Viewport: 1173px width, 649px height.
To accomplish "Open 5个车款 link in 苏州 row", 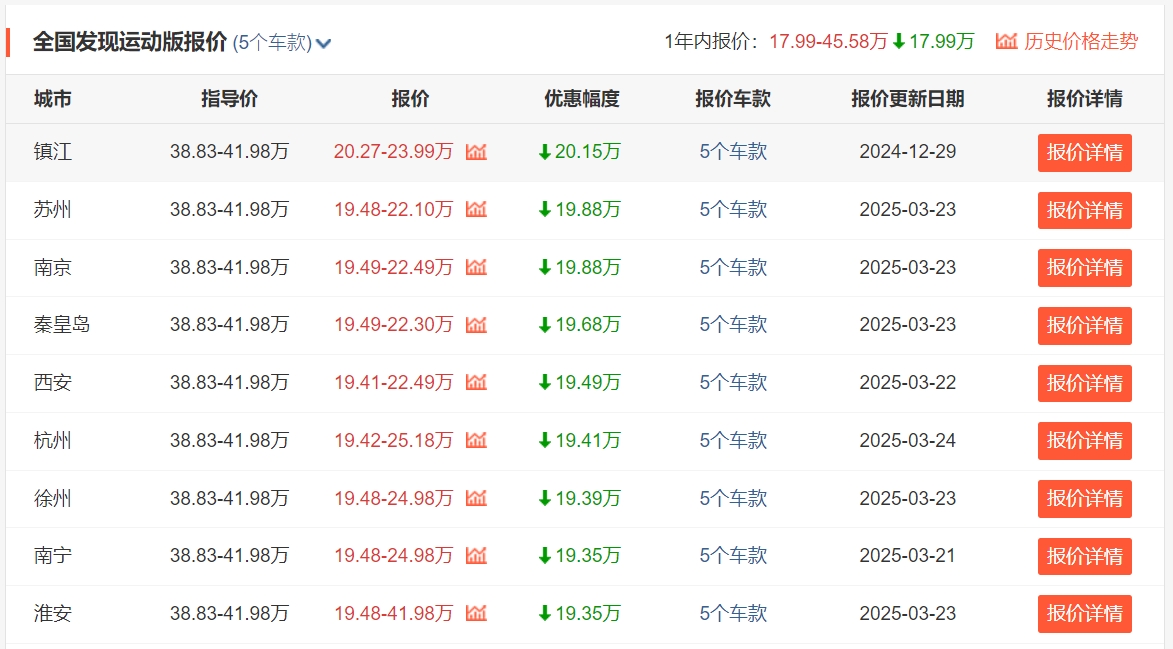I will click(733, 209).
